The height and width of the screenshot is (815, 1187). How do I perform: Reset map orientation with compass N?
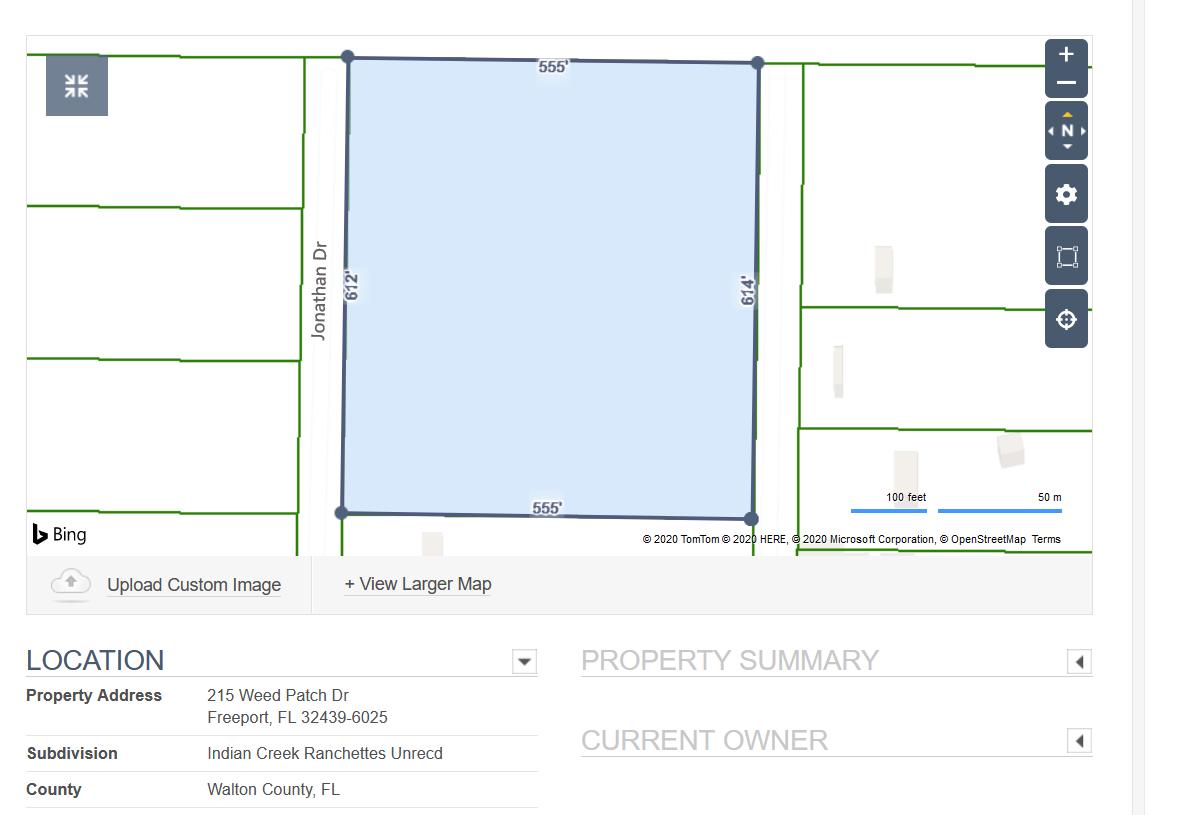click(x=1067, y=131)
